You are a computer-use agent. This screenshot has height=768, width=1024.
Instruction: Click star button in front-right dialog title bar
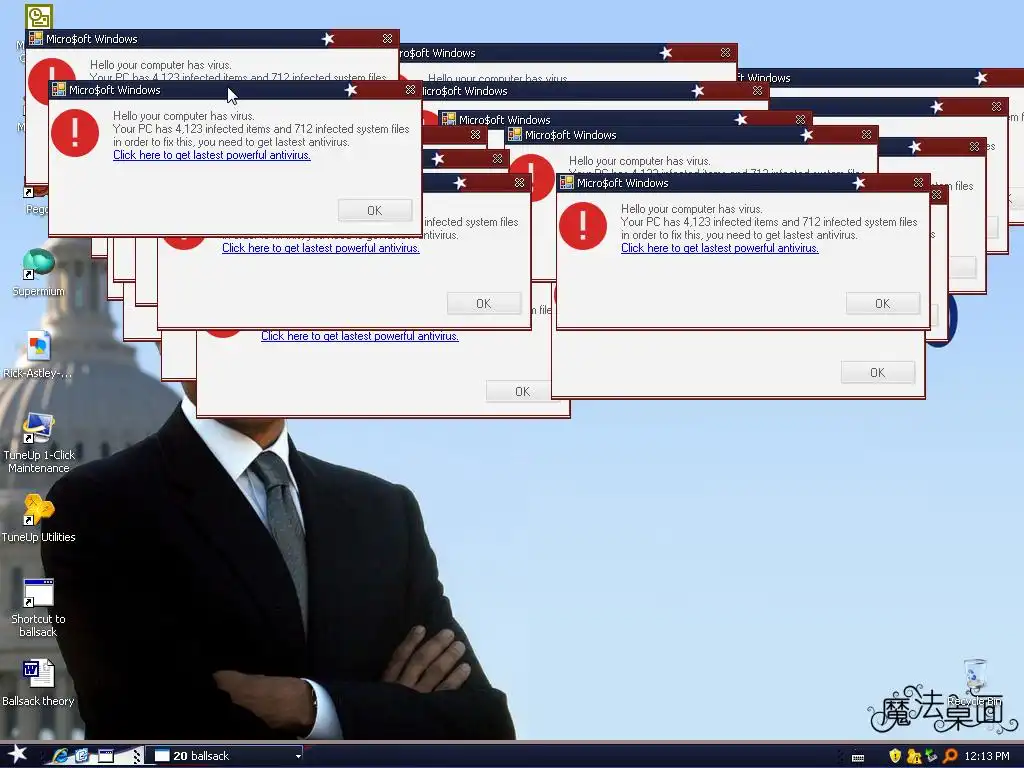[859, 183]
